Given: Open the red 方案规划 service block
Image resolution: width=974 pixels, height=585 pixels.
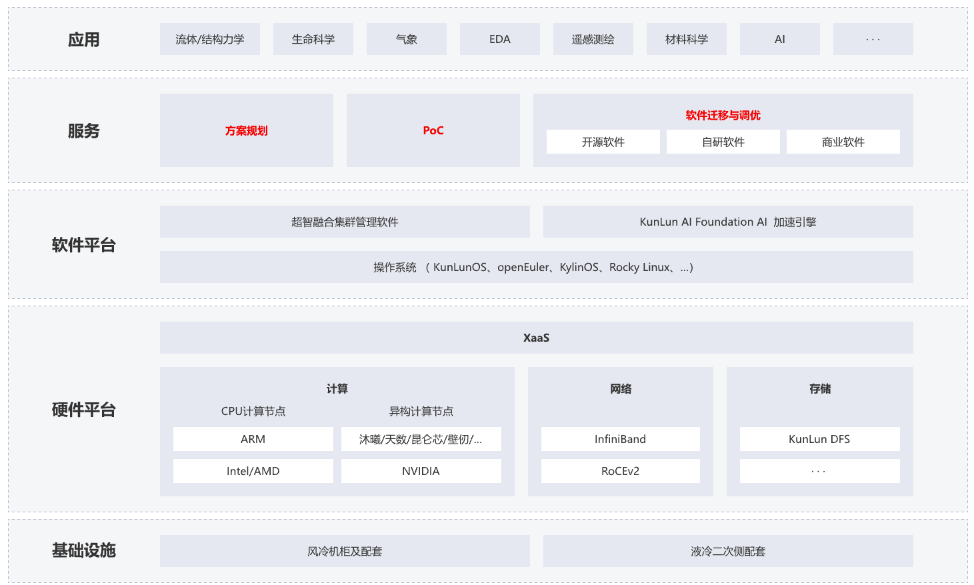Looking at the screenshot, I should coord(247,130).
